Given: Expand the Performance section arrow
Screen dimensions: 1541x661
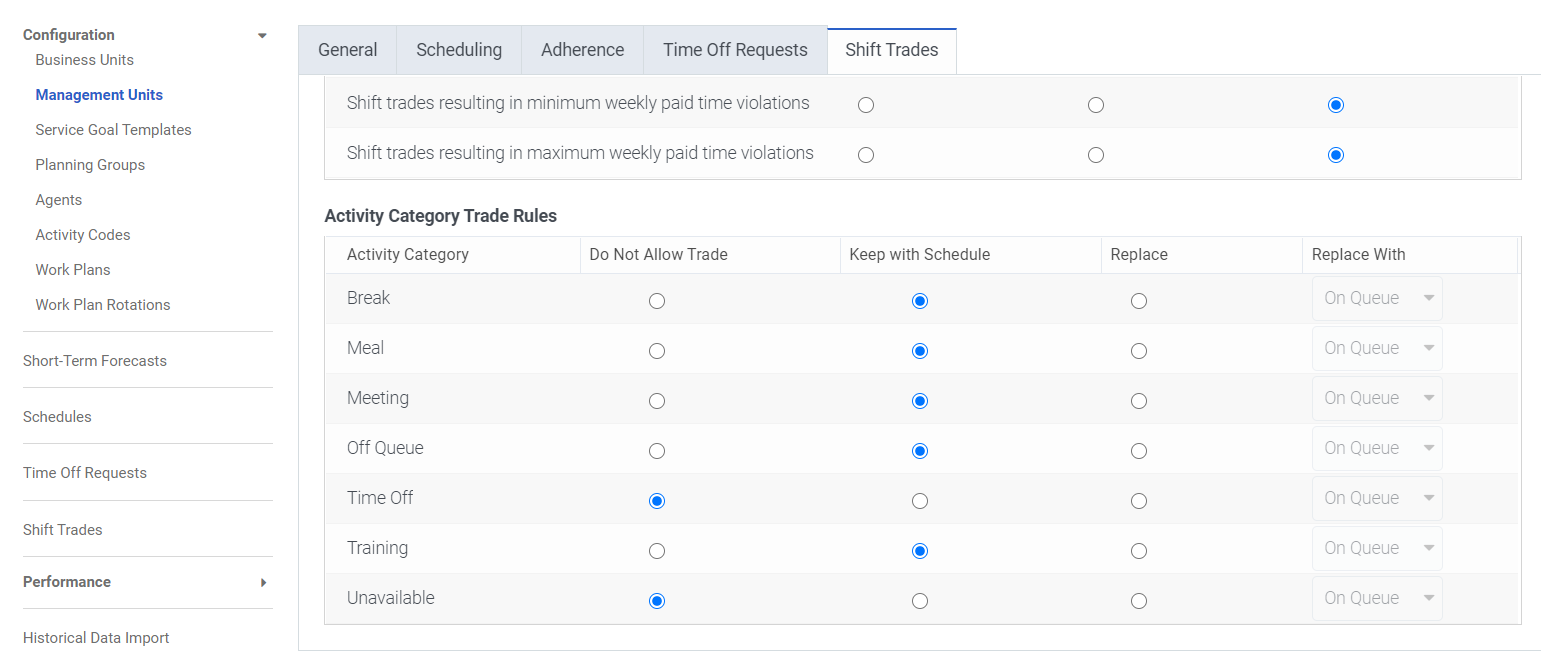Looking at the screenshot, I should click(x=263, y=582).
